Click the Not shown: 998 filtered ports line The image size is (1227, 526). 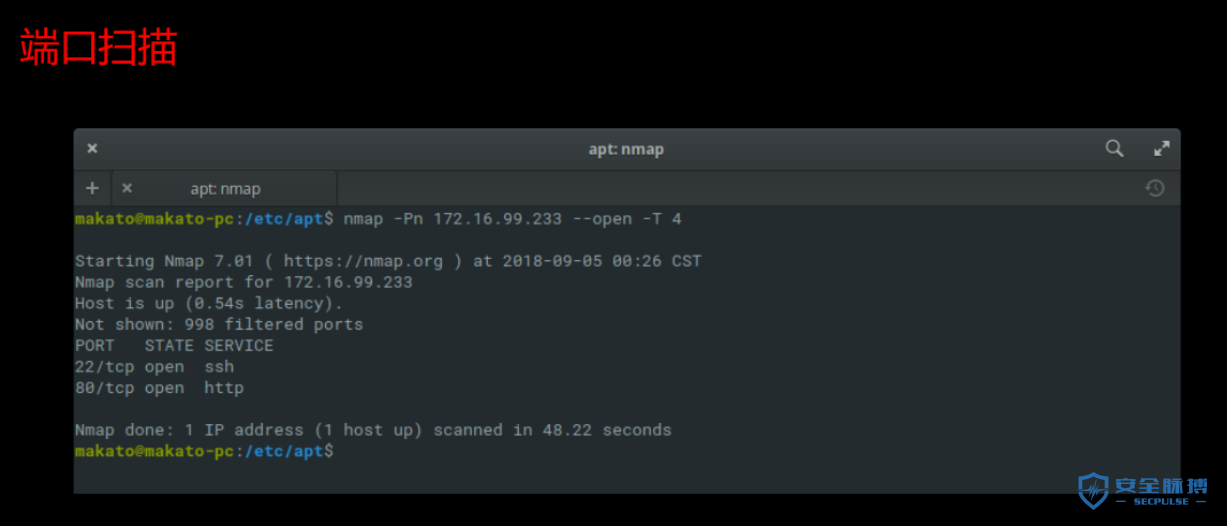click(219, 324)
